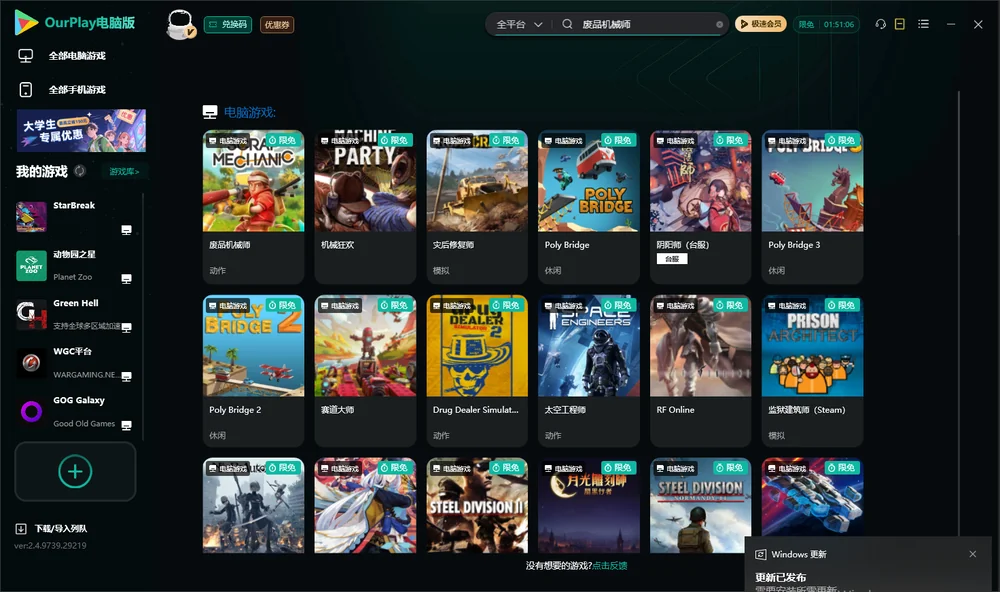Click the yellow square icon in title bar
The image size is (1000, 592).
[x=900, y=24]
